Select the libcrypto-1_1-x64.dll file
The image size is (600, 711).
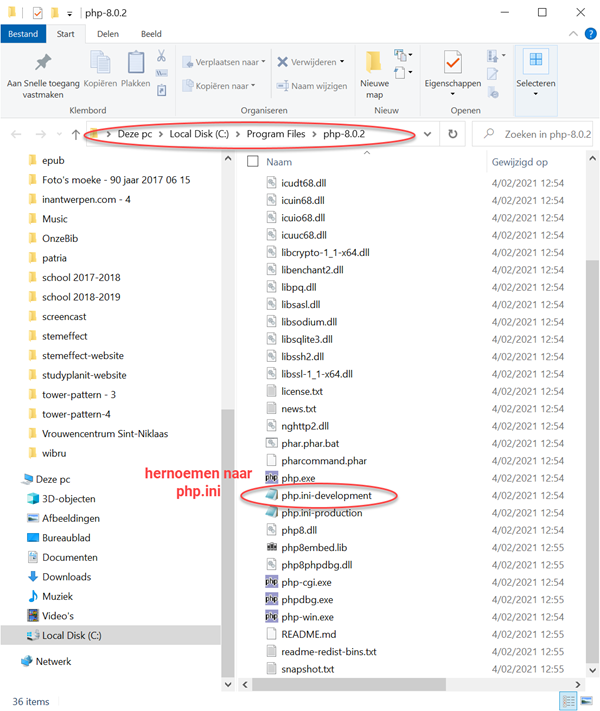point(325,253)
